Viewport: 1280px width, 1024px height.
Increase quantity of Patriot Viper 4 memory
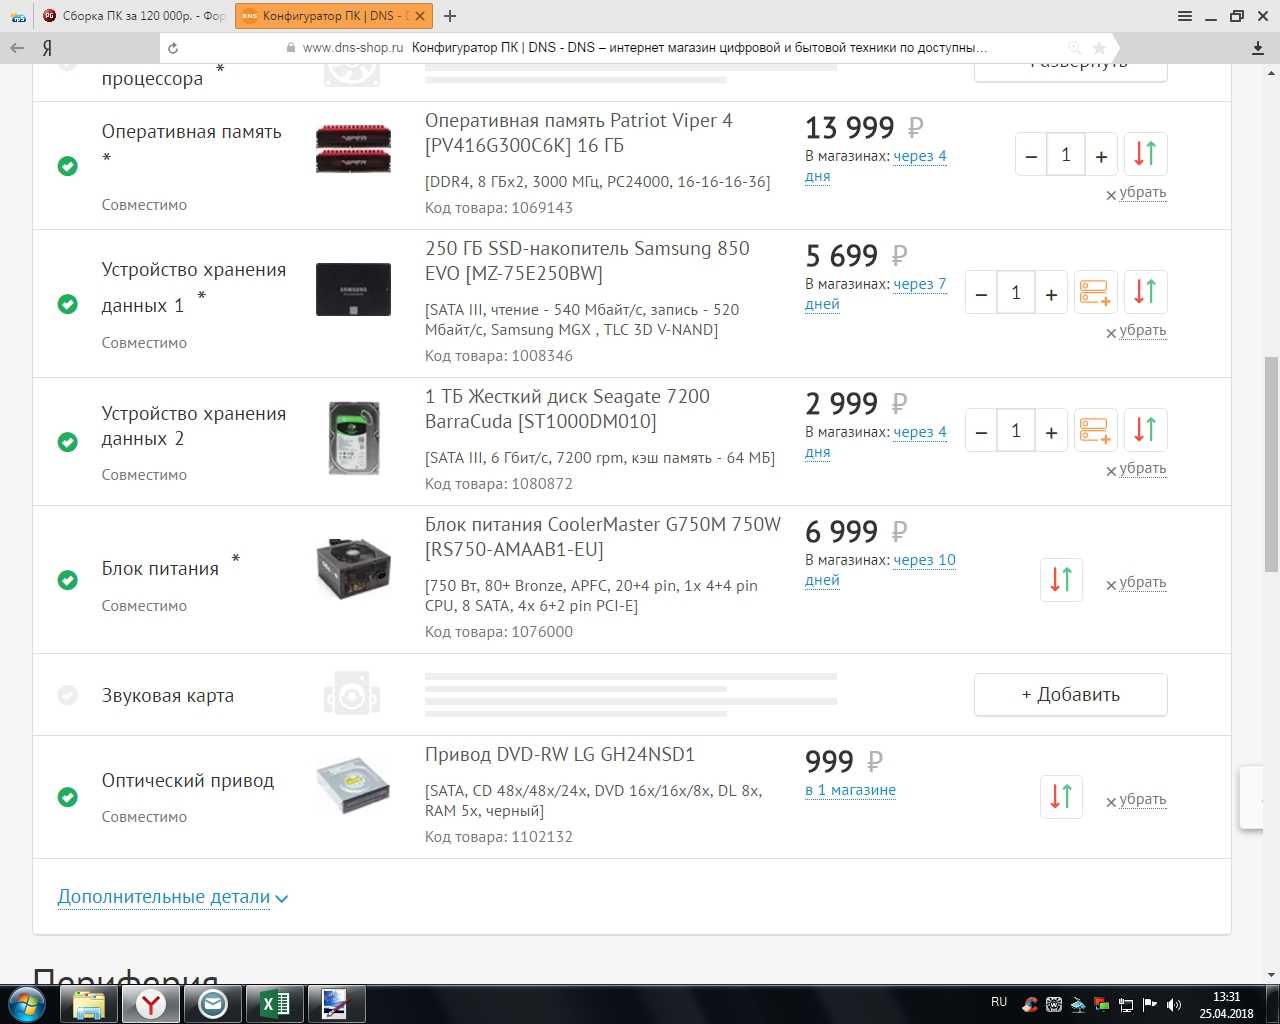pyautogui.click(x=1101, y=156)
